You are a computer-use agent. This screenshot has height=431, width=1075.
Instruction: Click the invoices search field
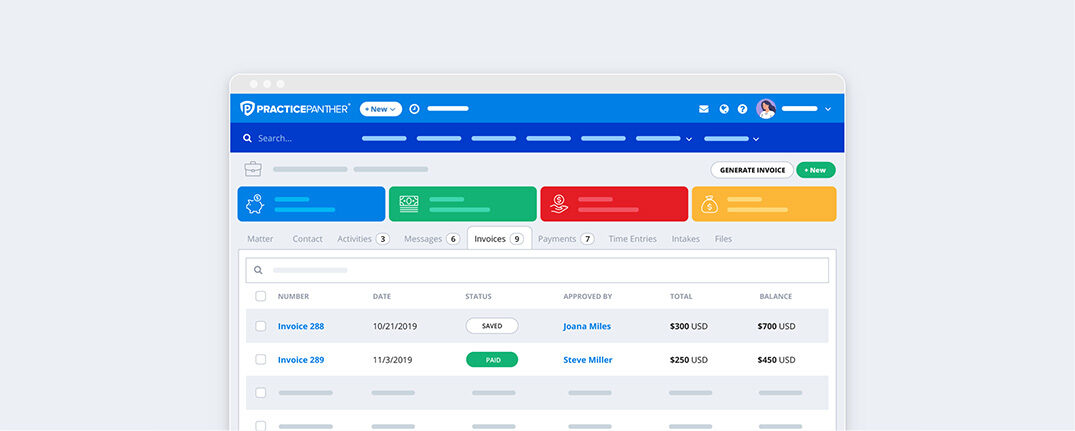coord(537,270)
